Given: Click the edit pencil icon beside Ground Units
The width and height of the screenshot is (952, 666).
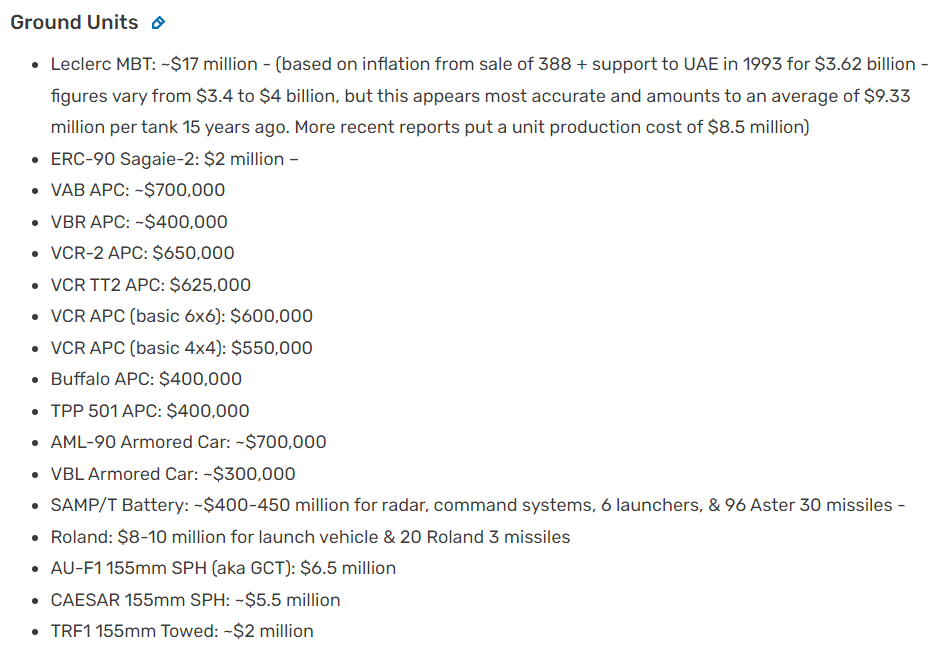Looking at the screenshot, I should coord(158,23).
